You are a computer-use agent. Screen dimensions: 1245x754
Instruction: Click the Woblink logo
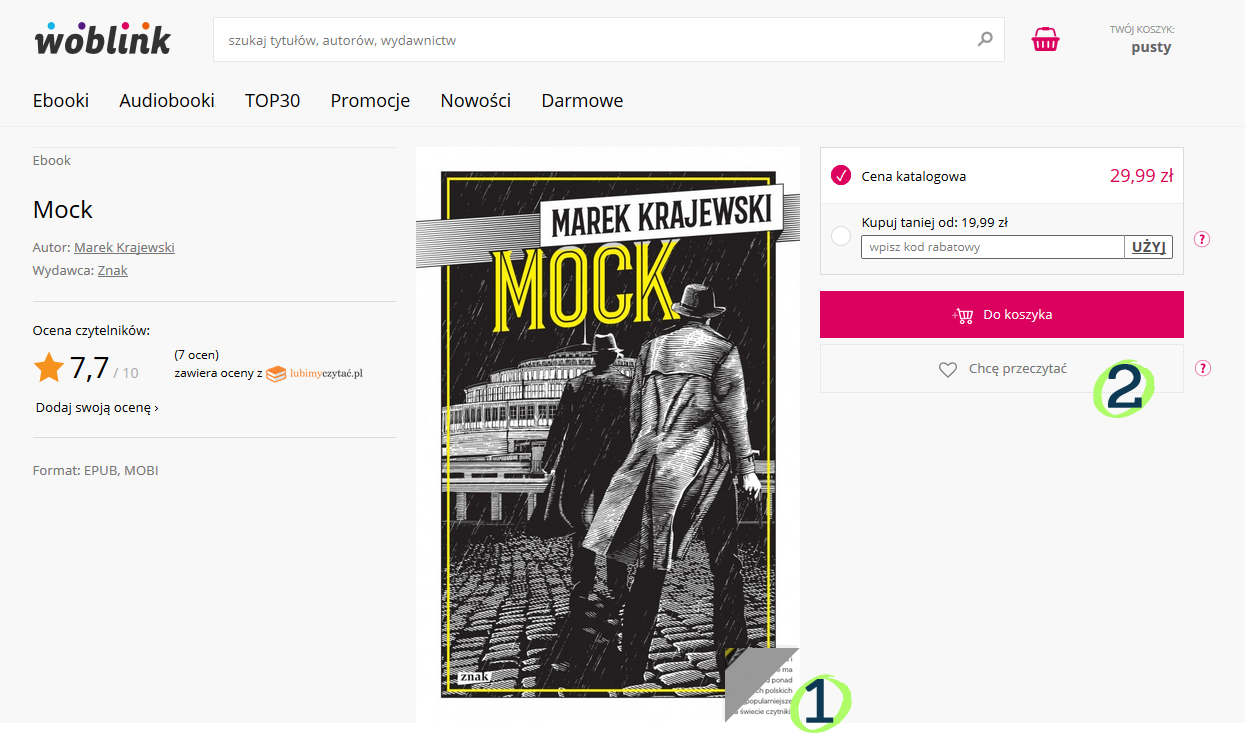[102, 38]
